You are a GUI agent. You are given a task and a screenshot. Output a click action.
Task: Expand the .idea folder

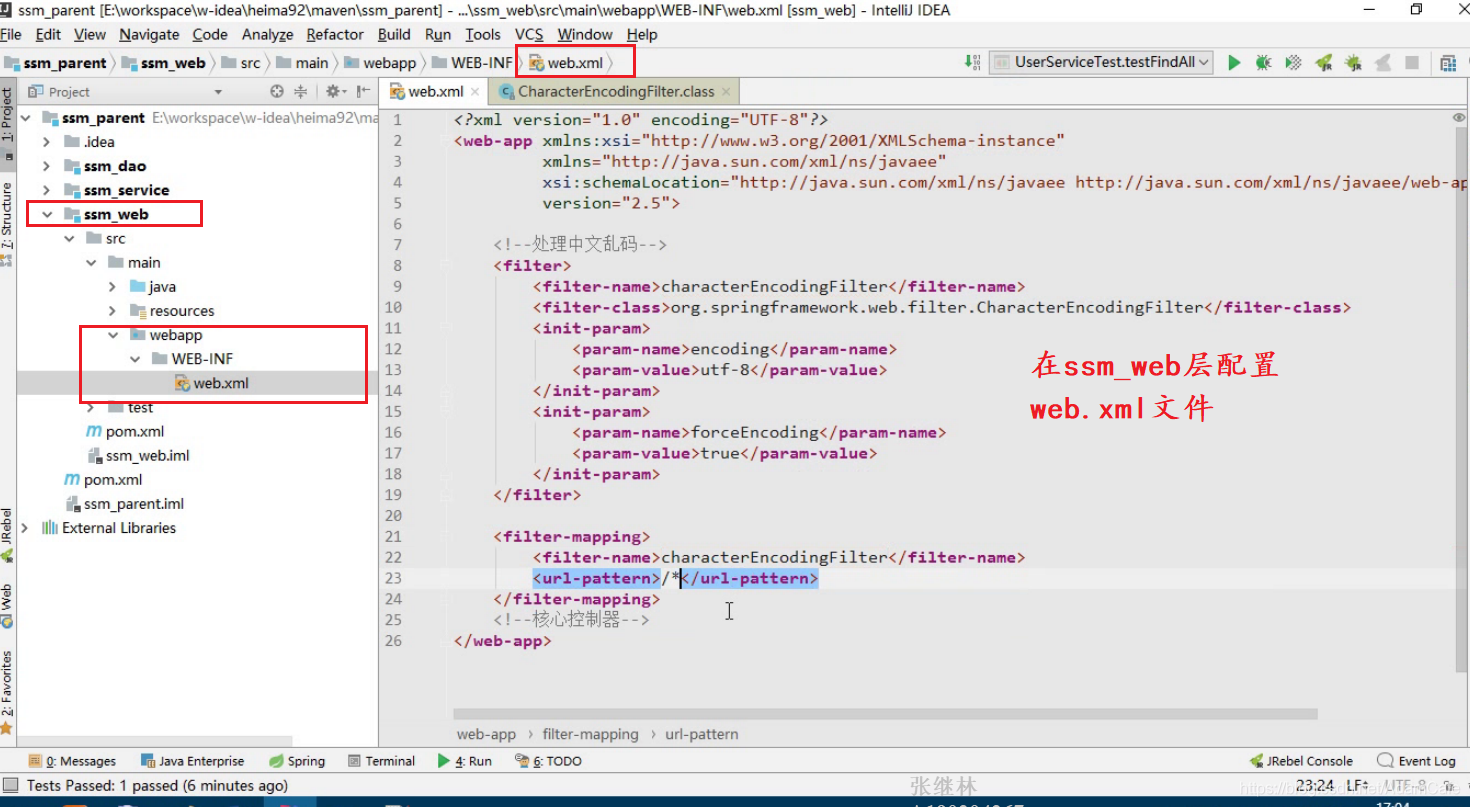click(x=47, y=142)
